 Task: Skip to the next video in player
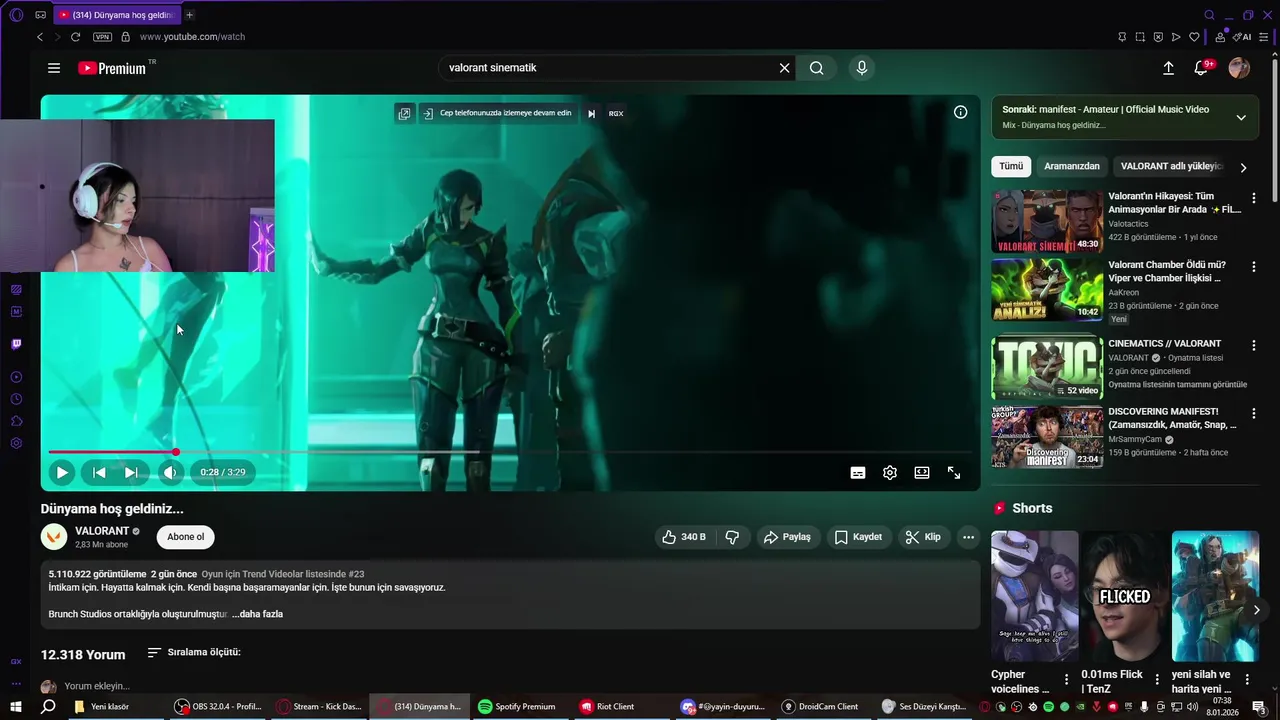[x=131, y=472]
